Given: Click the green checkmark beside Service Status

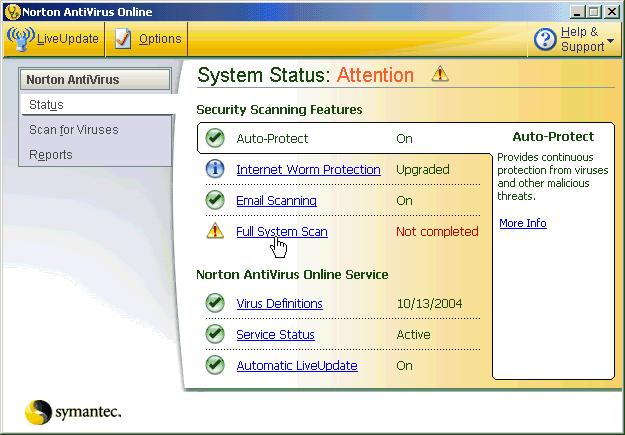Looking at the screenshot, I should coord(214,334).
